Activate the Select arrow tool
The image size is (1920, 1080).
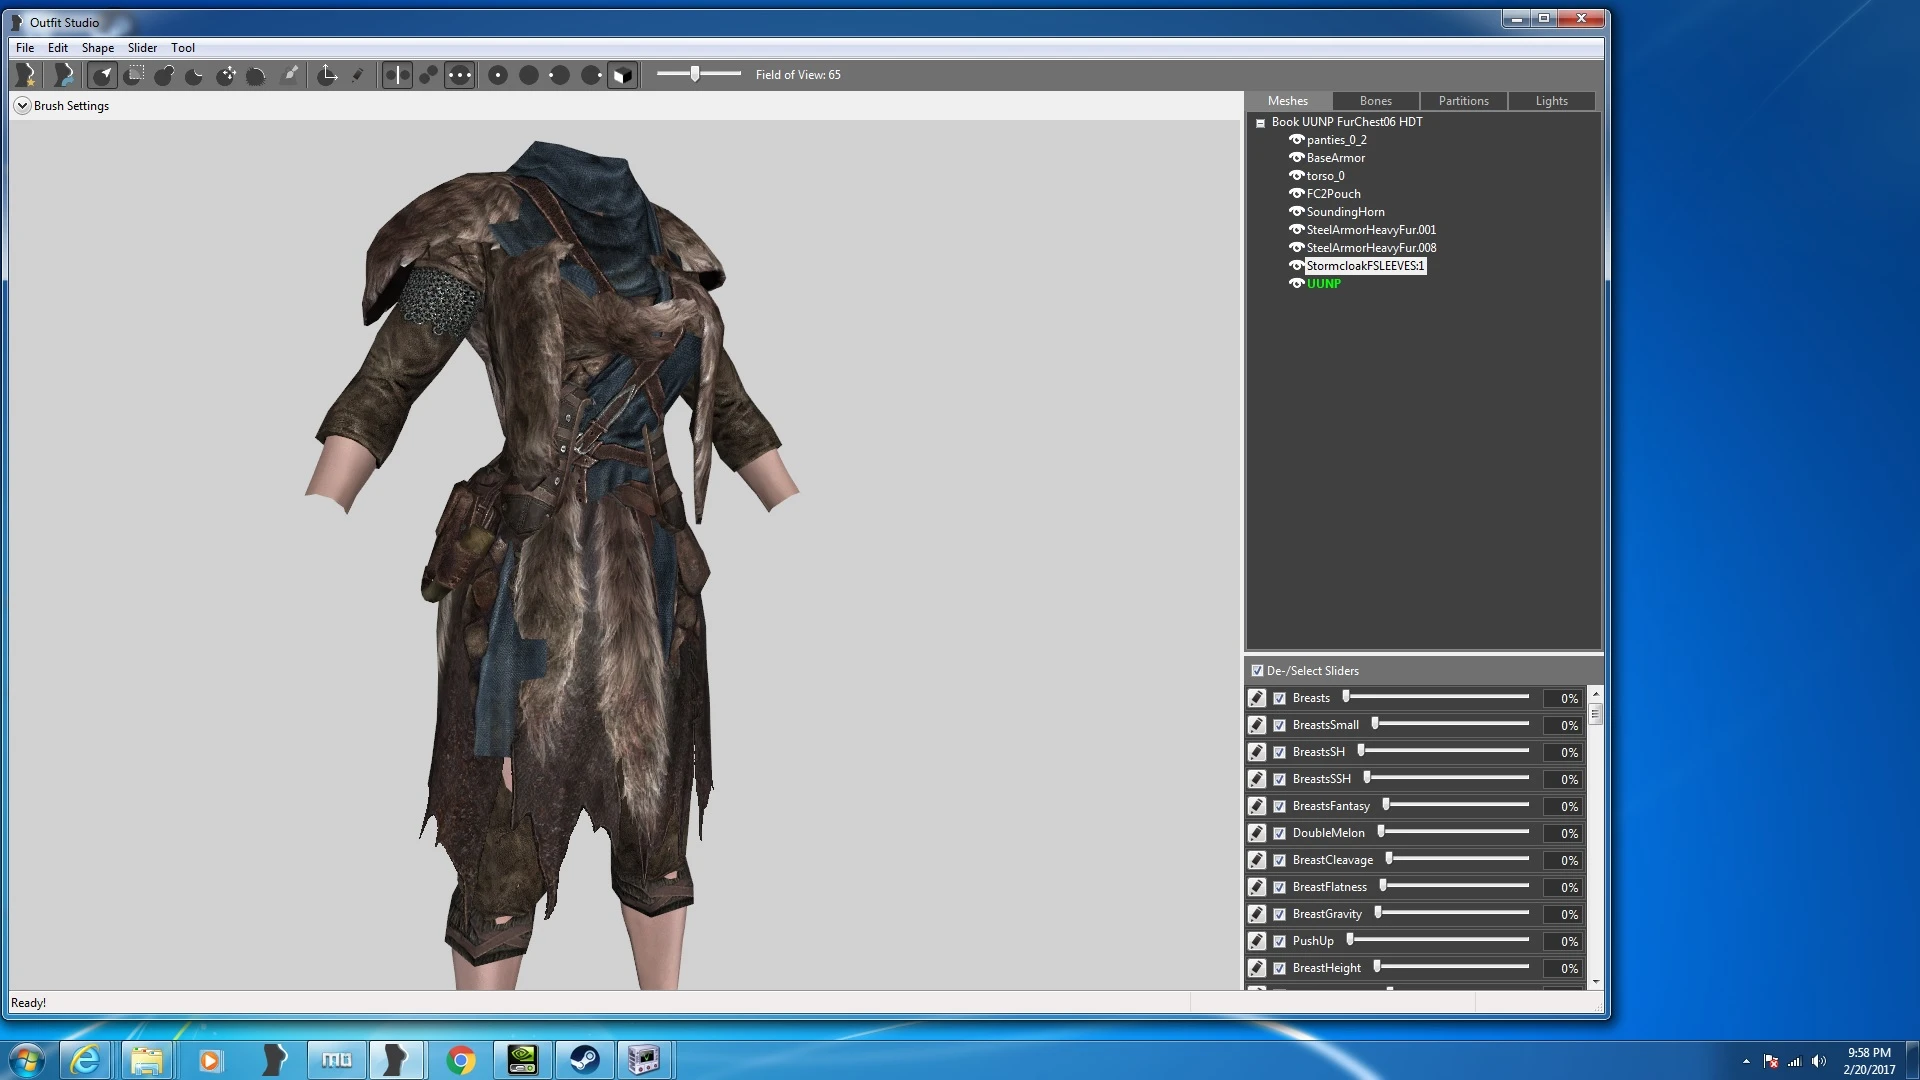[102, 75]
